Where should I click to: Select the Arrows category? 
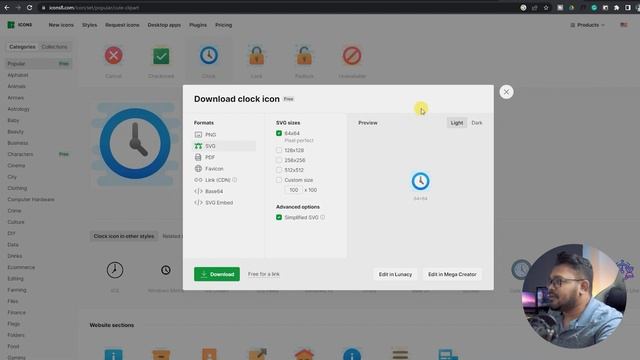(16, 98)
